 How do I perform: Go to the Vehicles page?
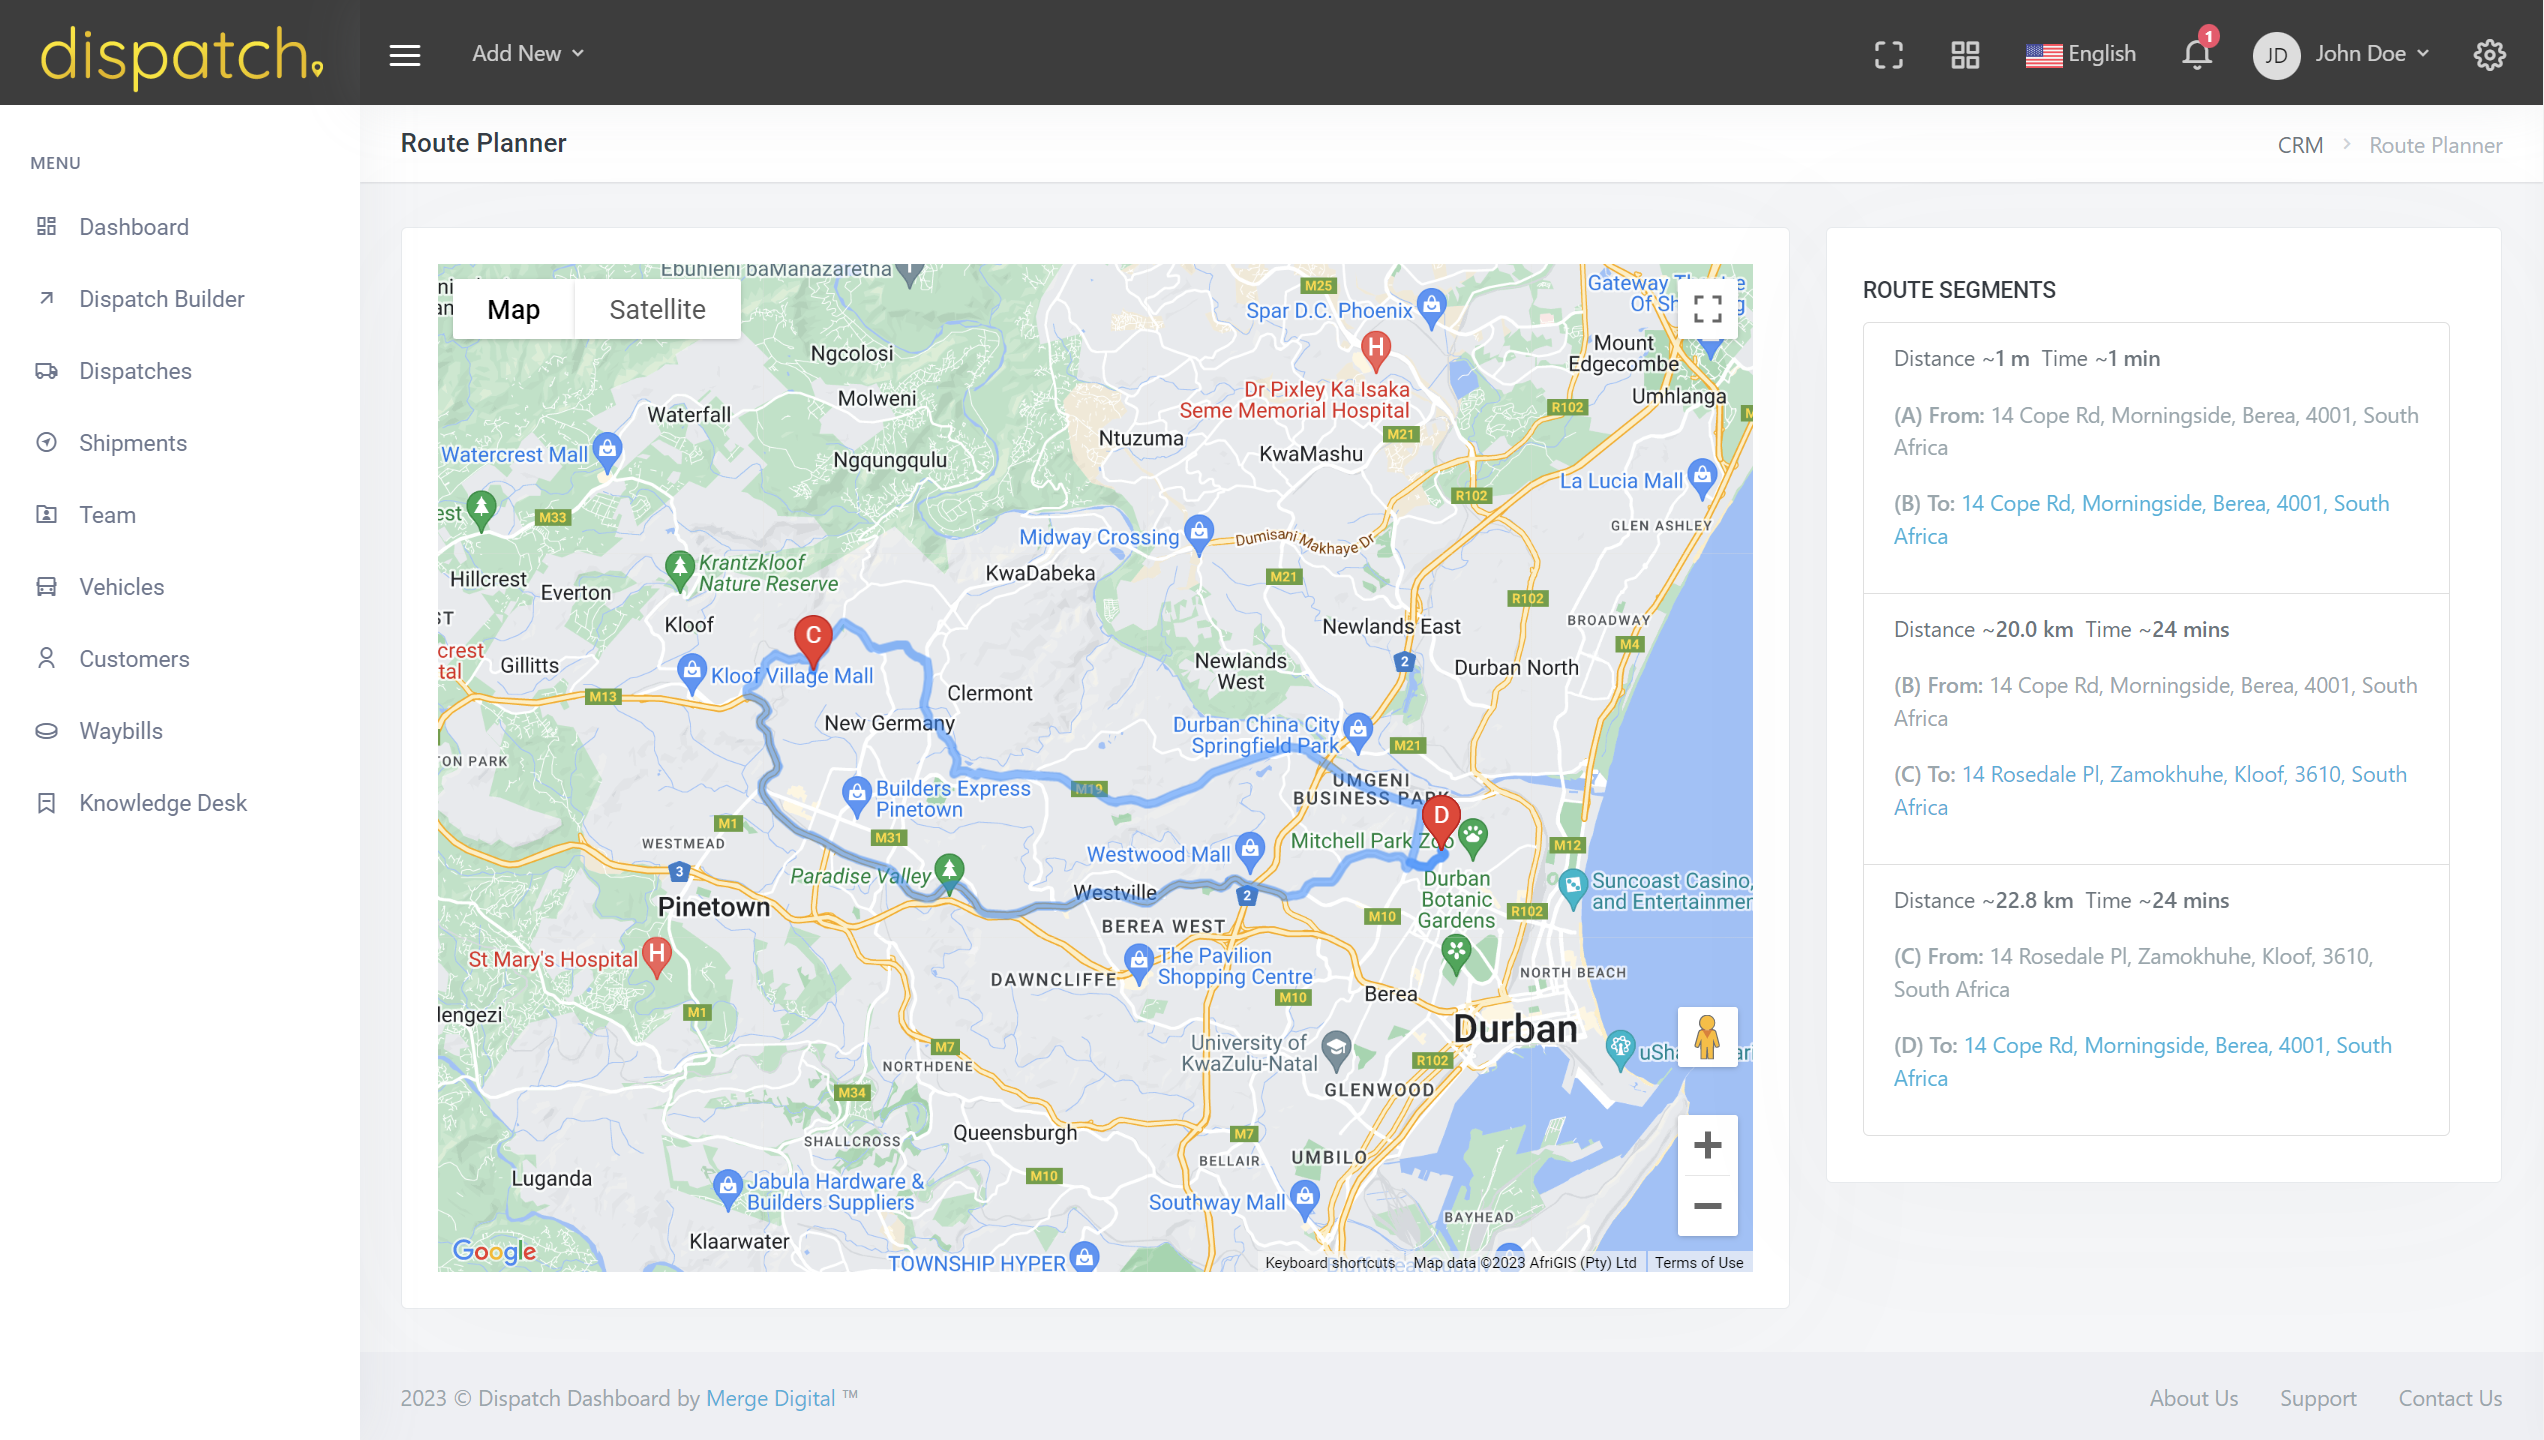121,586
